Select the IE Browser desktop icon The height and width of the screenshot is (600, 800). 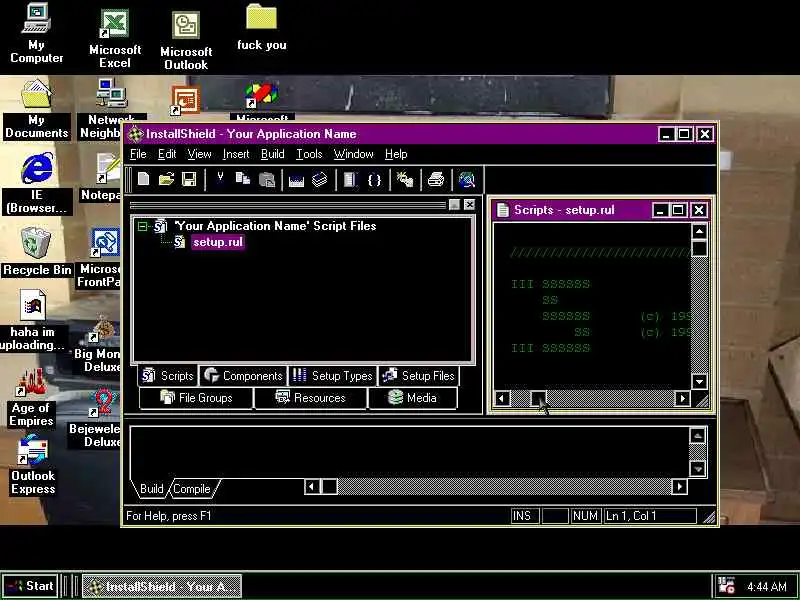click(x=36, y=184)
